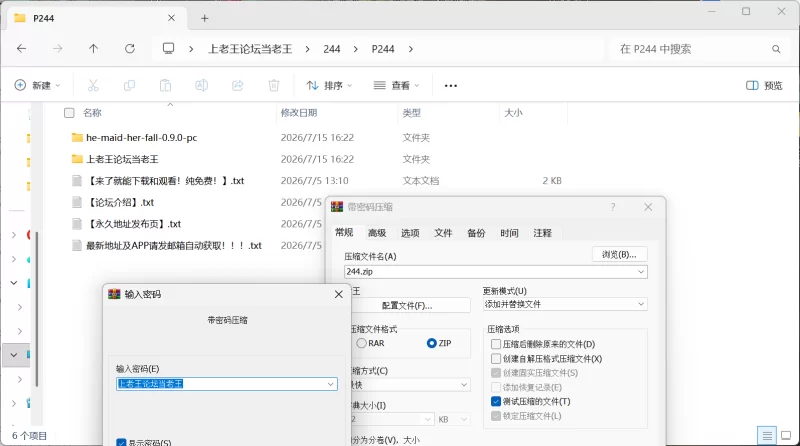800x446 pixels.
Task: Expand the archive name 244.zip dropdown
Action: pyautogui.click(x=641, y=272)
